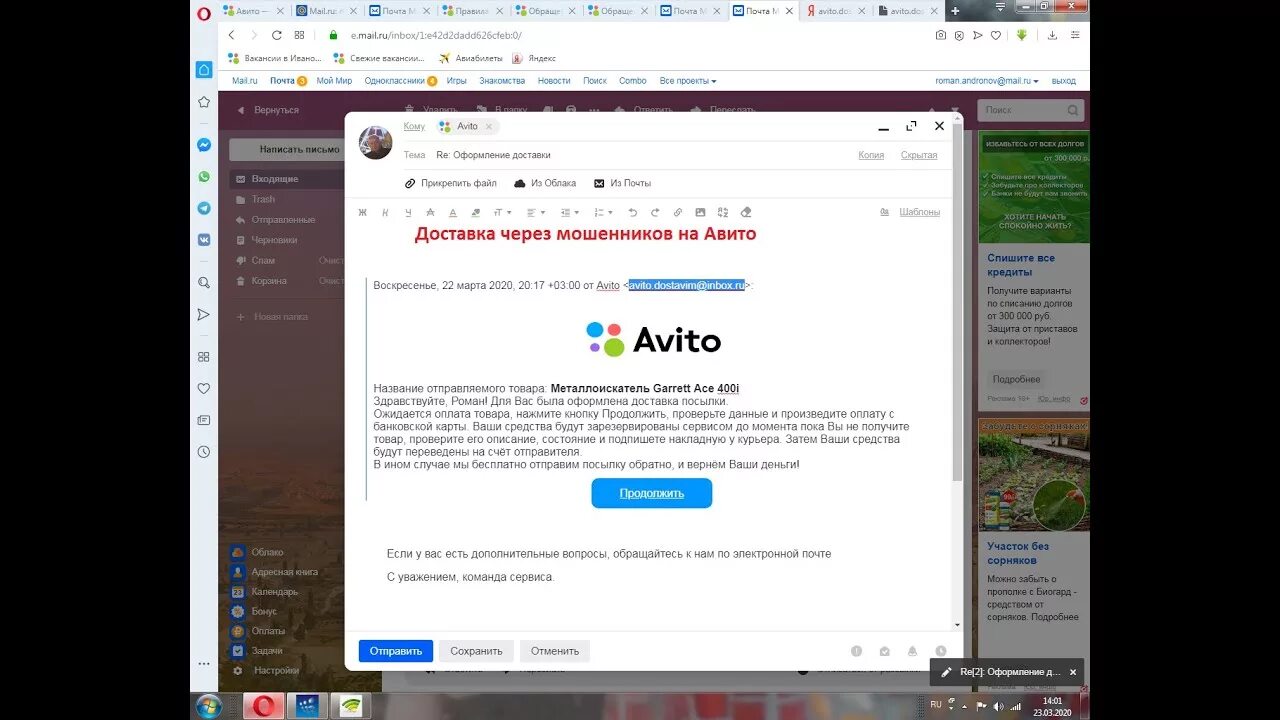This screenshot has height=720, width=1280.
Task: Open Одноклассники in top navigation
Action: (x=394, y=81)
